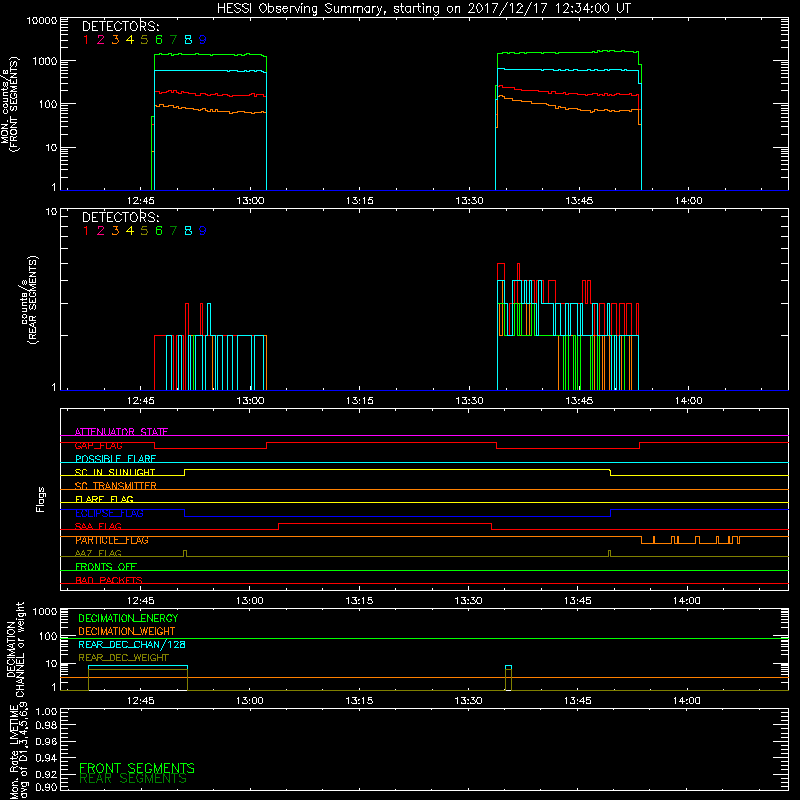
Task: Select orange detector 3 in front segments legend
Action: 115,40
